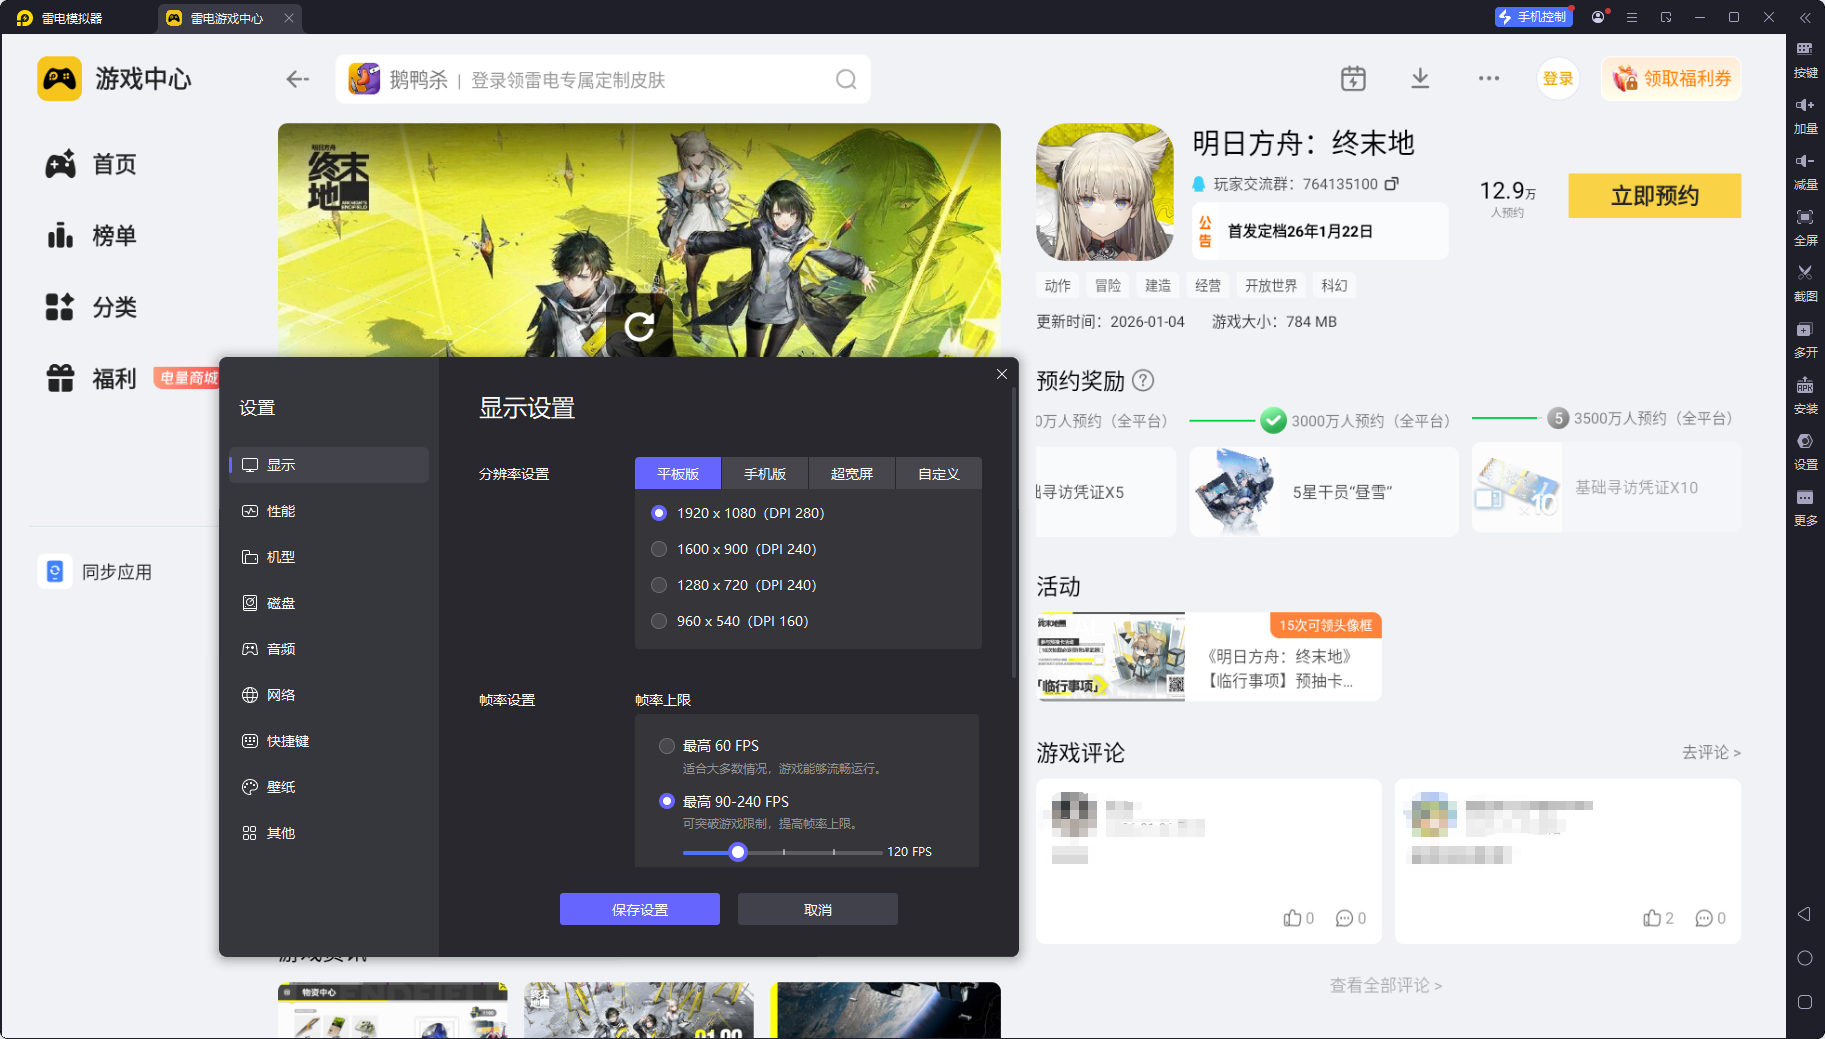Open 福利 benefits in the left navigation
1825x1039 pixels.
tap(91, 378)
